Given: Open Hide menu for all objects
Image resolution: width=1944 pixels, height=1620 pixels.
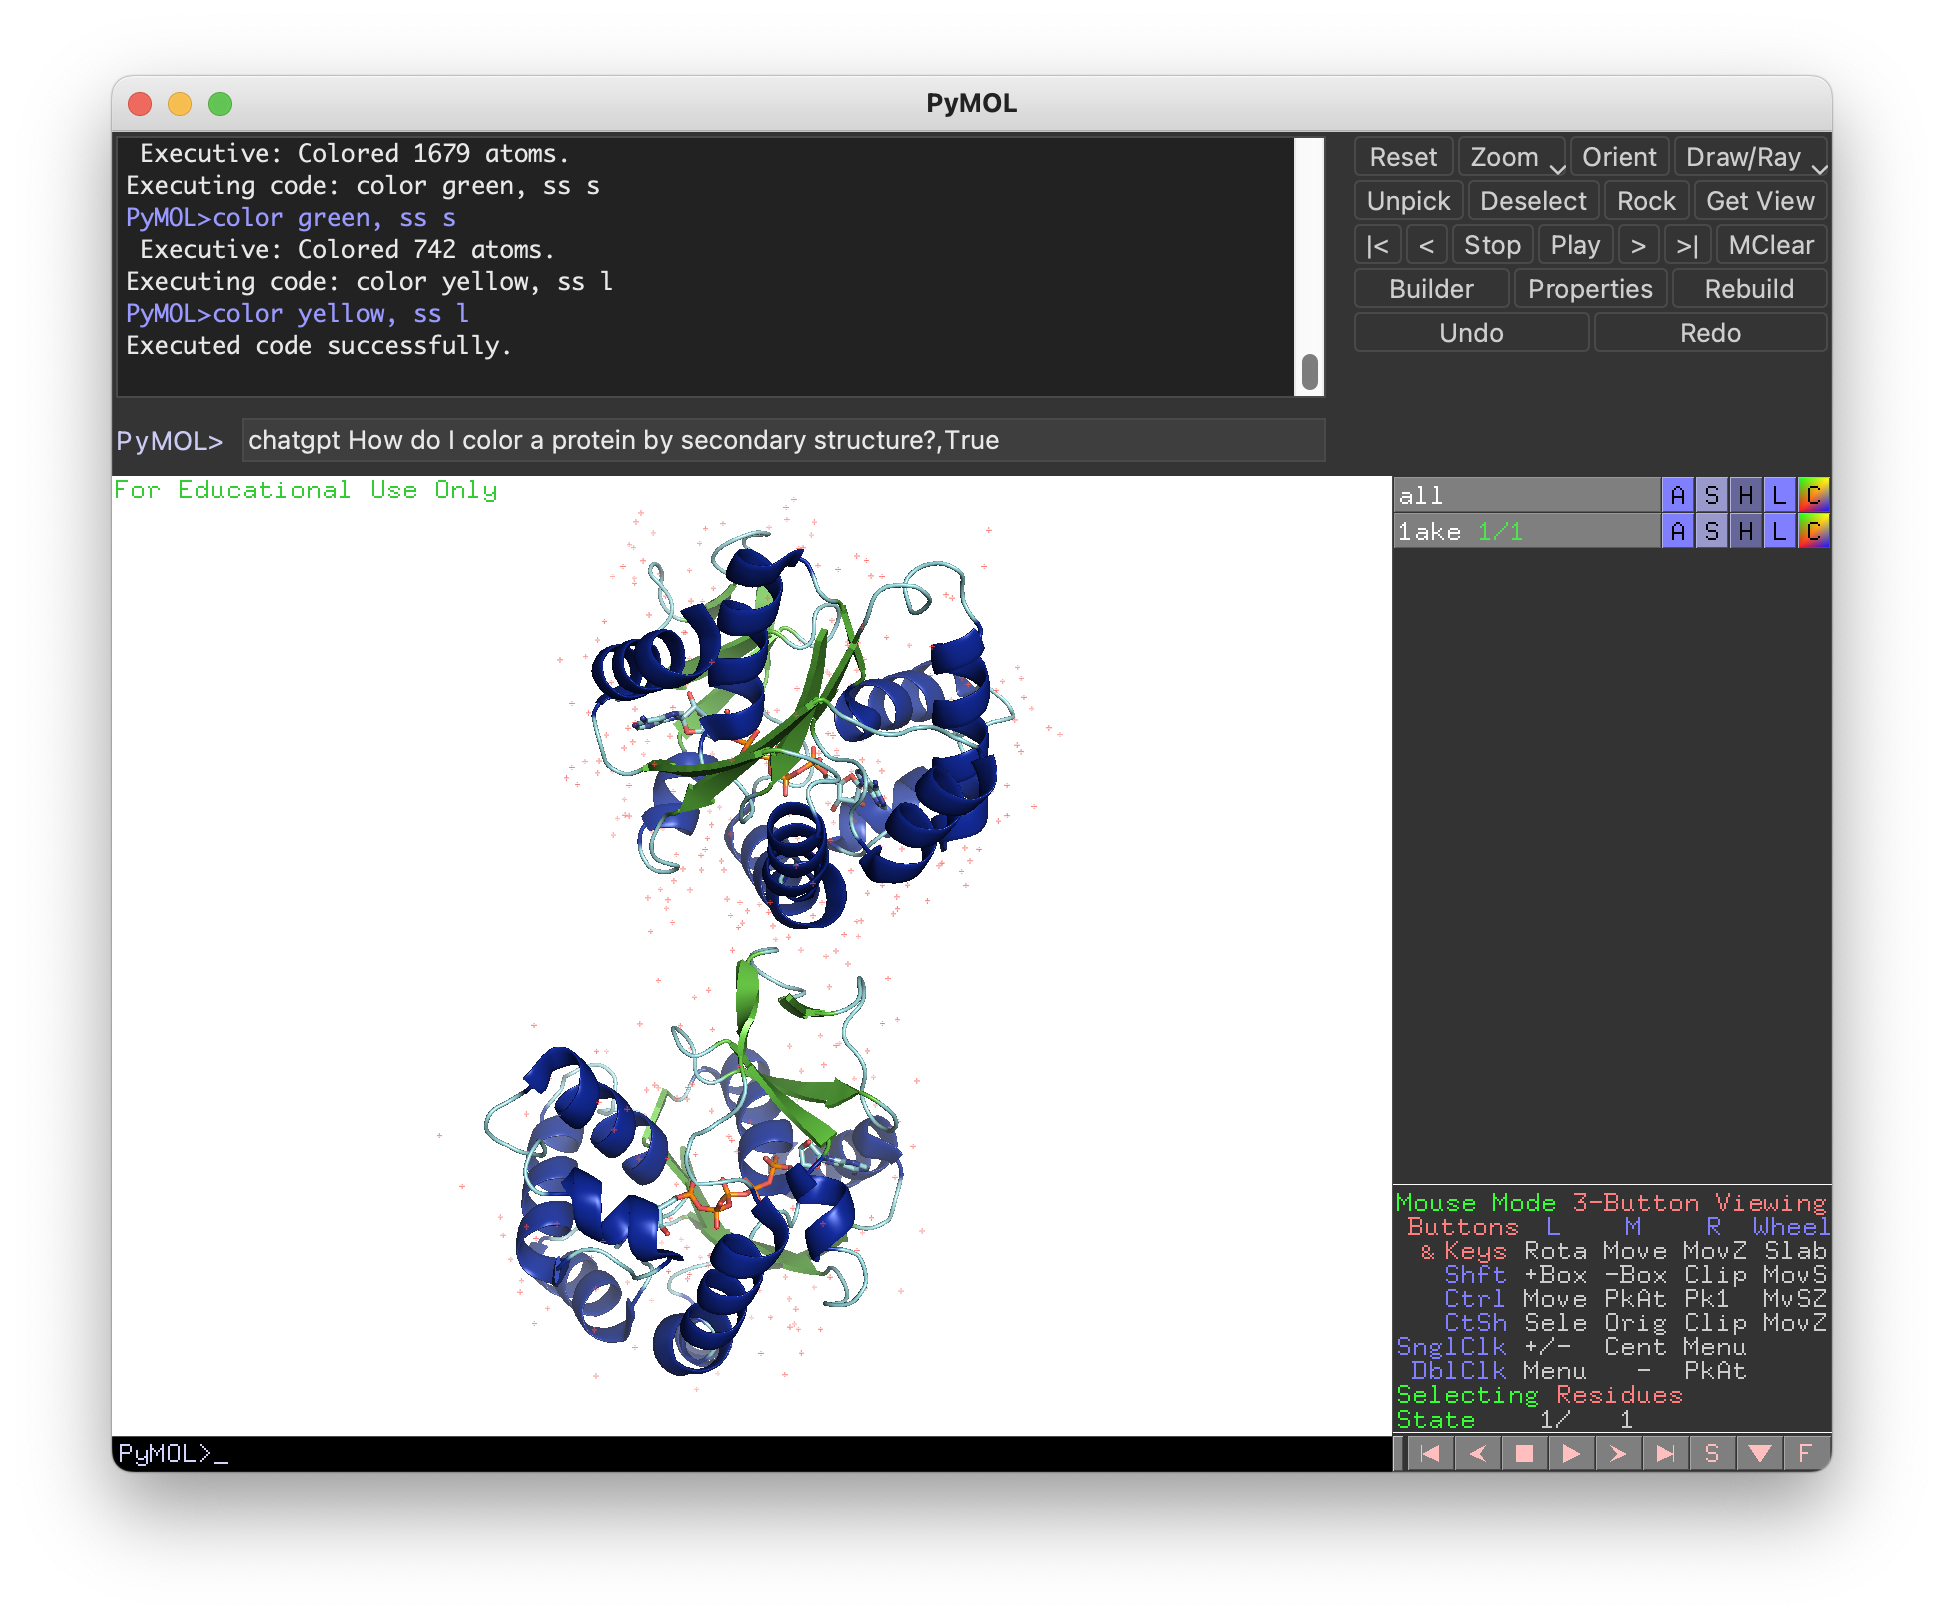Looking at the screenshot, I should 1745,495.
